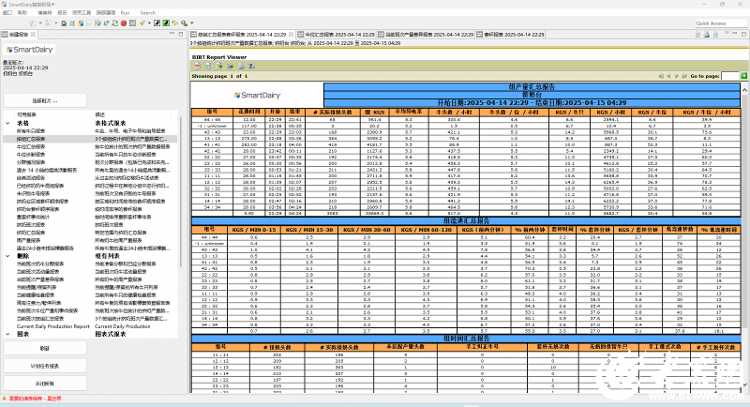Click the green go button beside Go to page
The width and height of the screenshot is (750, 407).
tap(744, 76)
